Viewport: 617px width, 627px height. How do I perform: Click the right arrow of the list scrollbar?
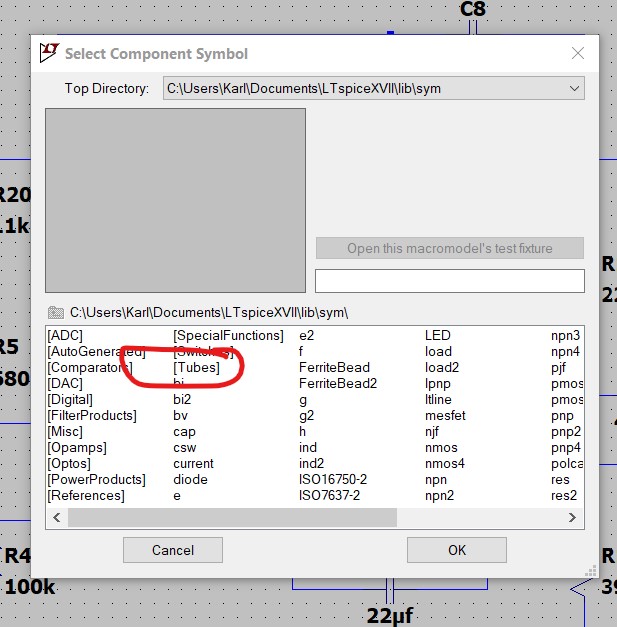[x=572, y=517]
